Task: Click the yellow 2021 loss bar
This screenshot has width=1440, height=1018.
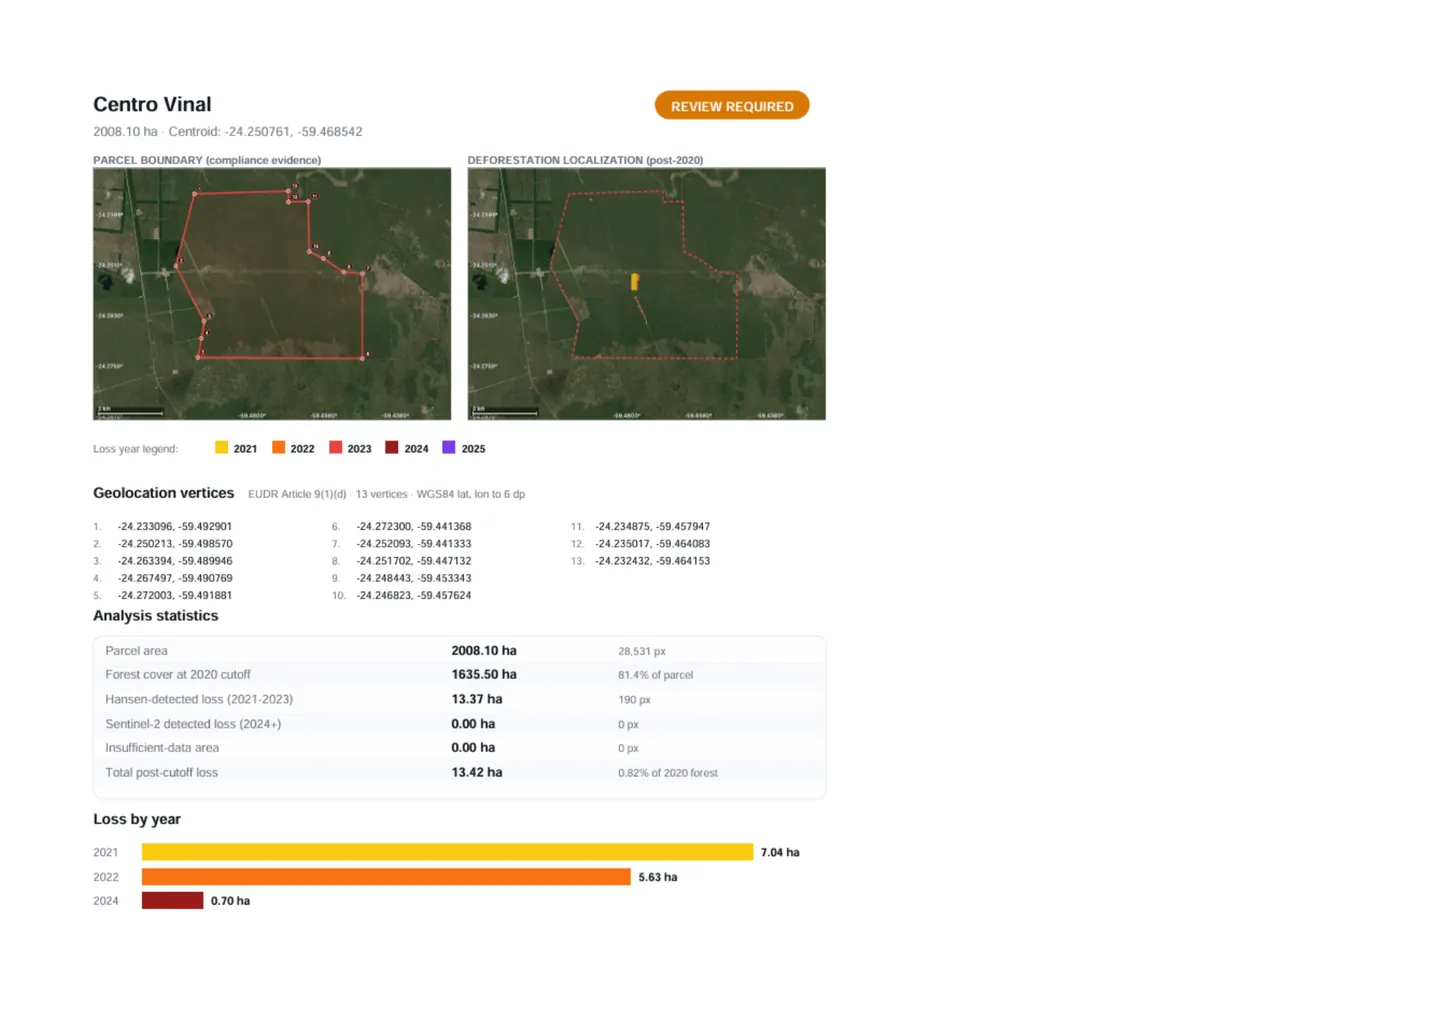Action: [x=447, y=852]
